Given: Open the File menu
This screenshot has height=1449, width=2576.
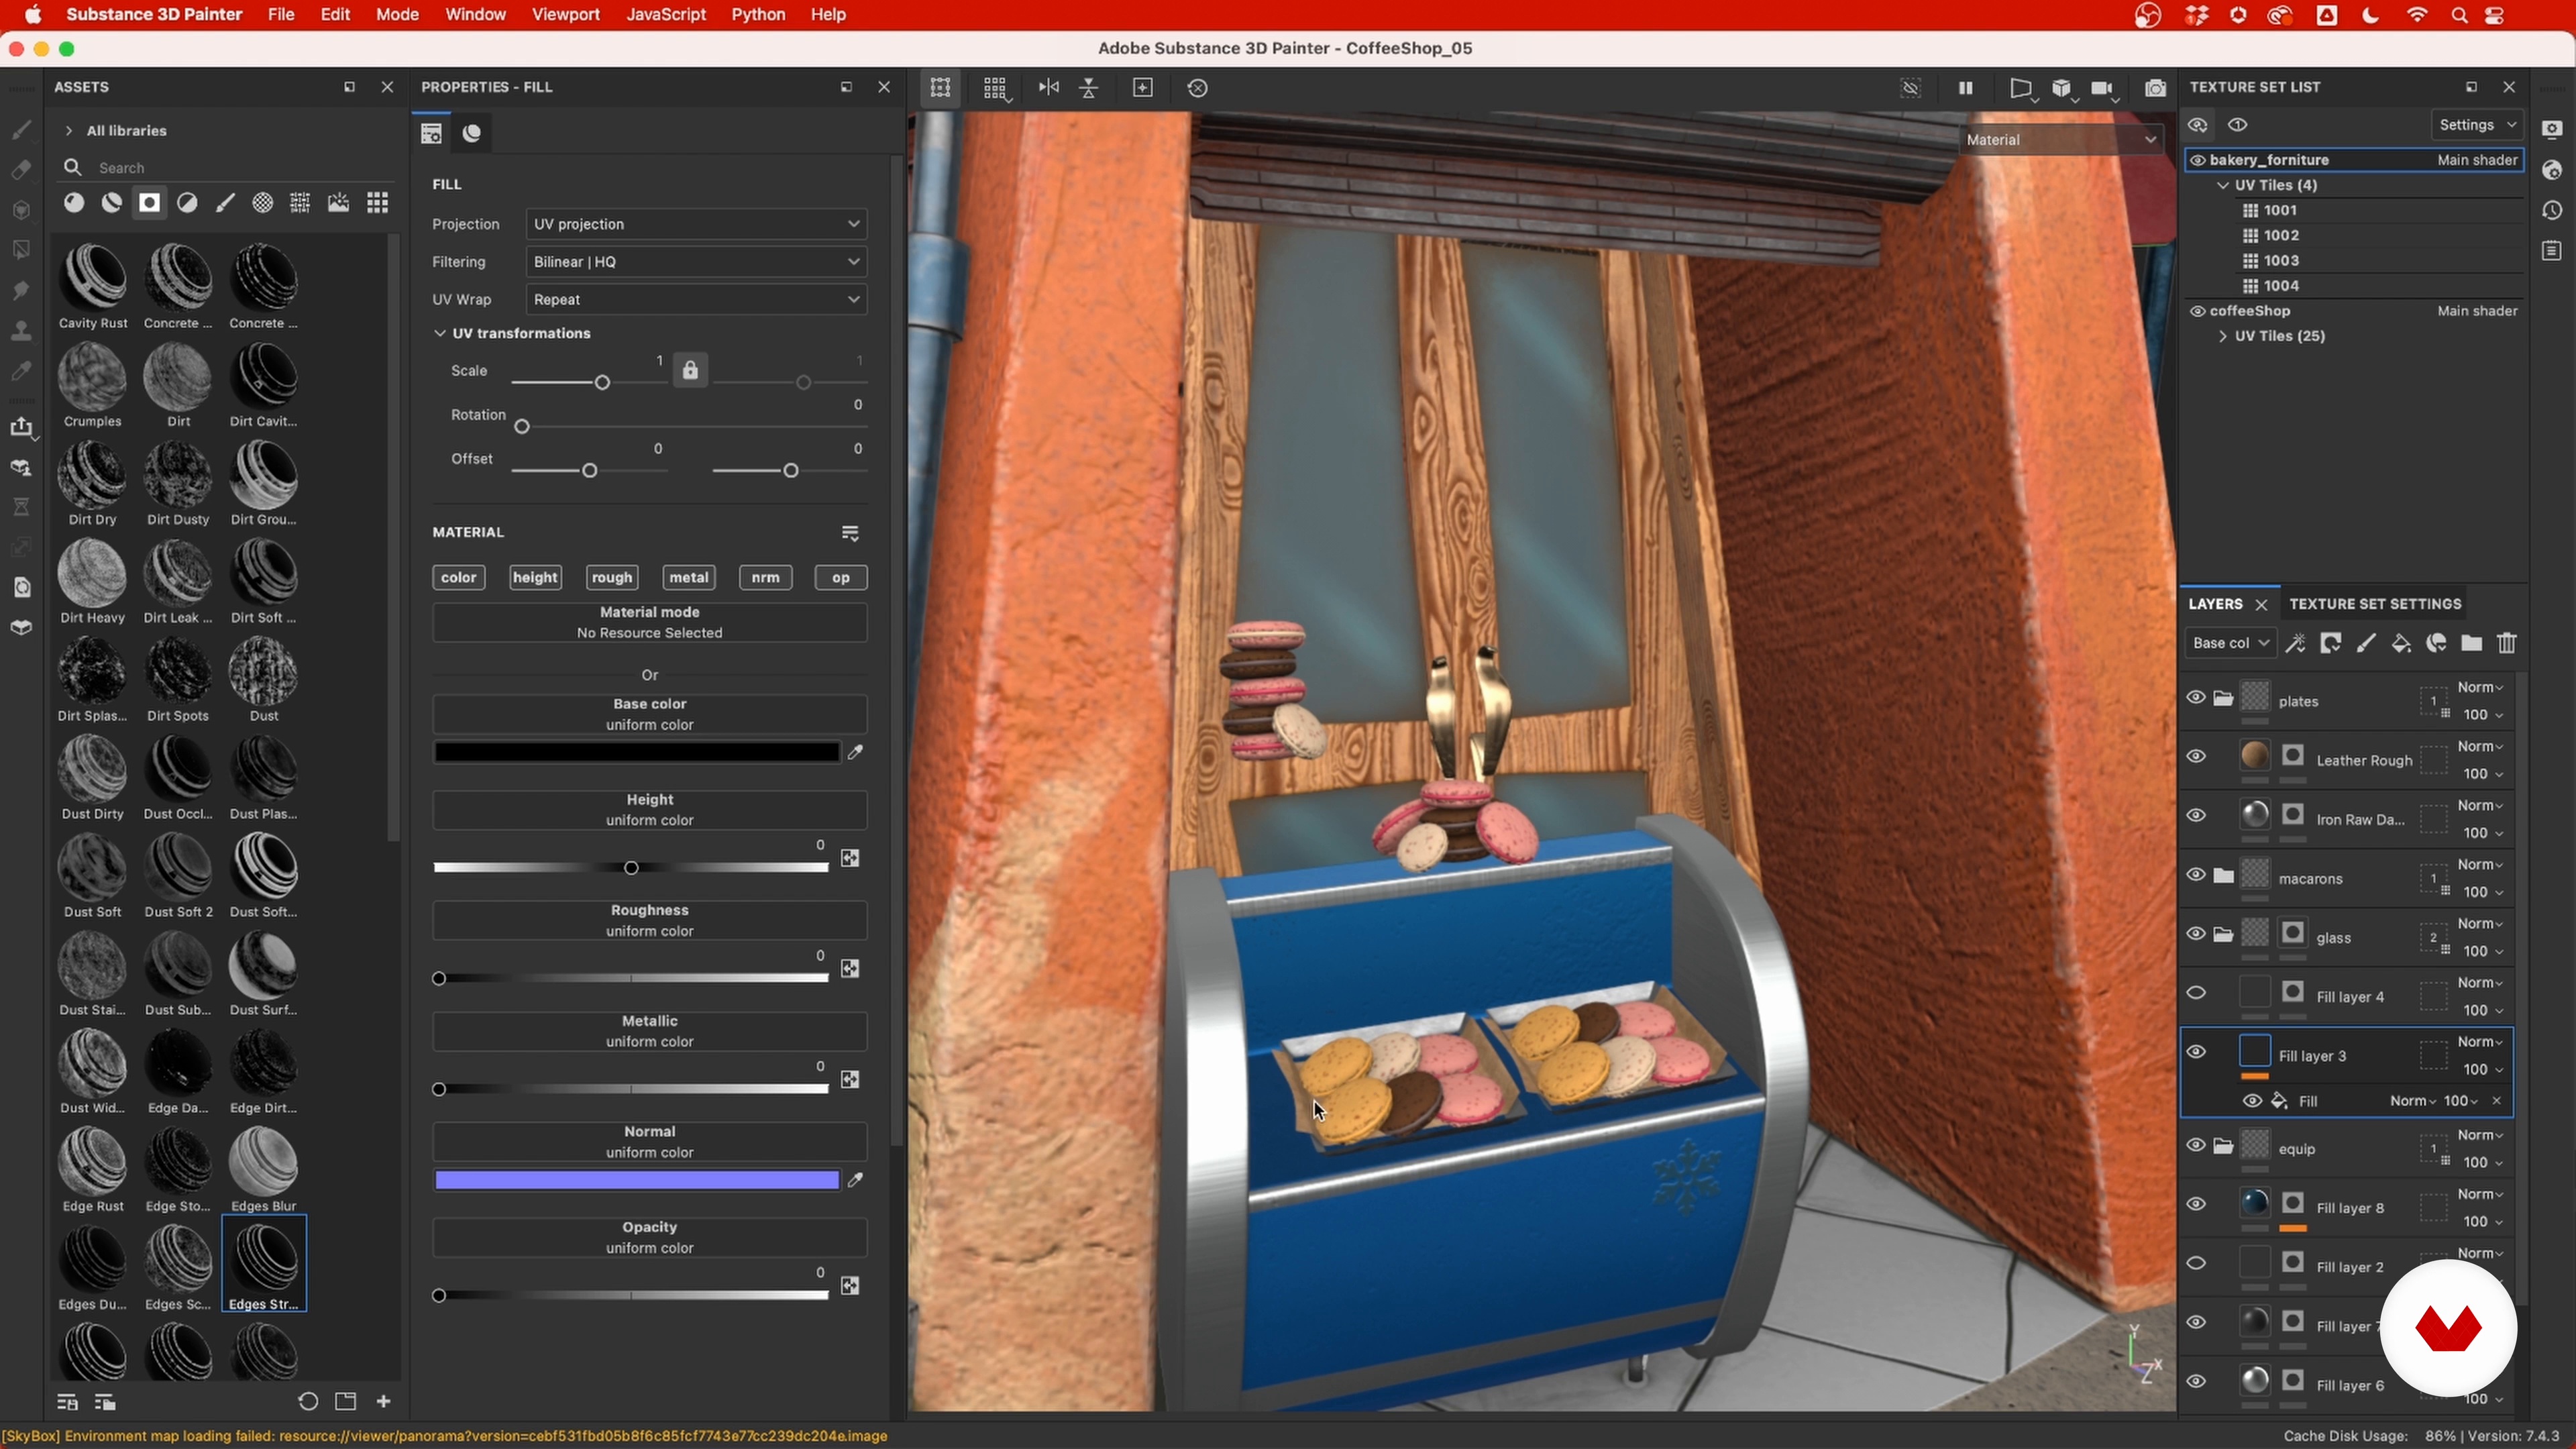Looking at the screenshot, I should tap(281, 15).
